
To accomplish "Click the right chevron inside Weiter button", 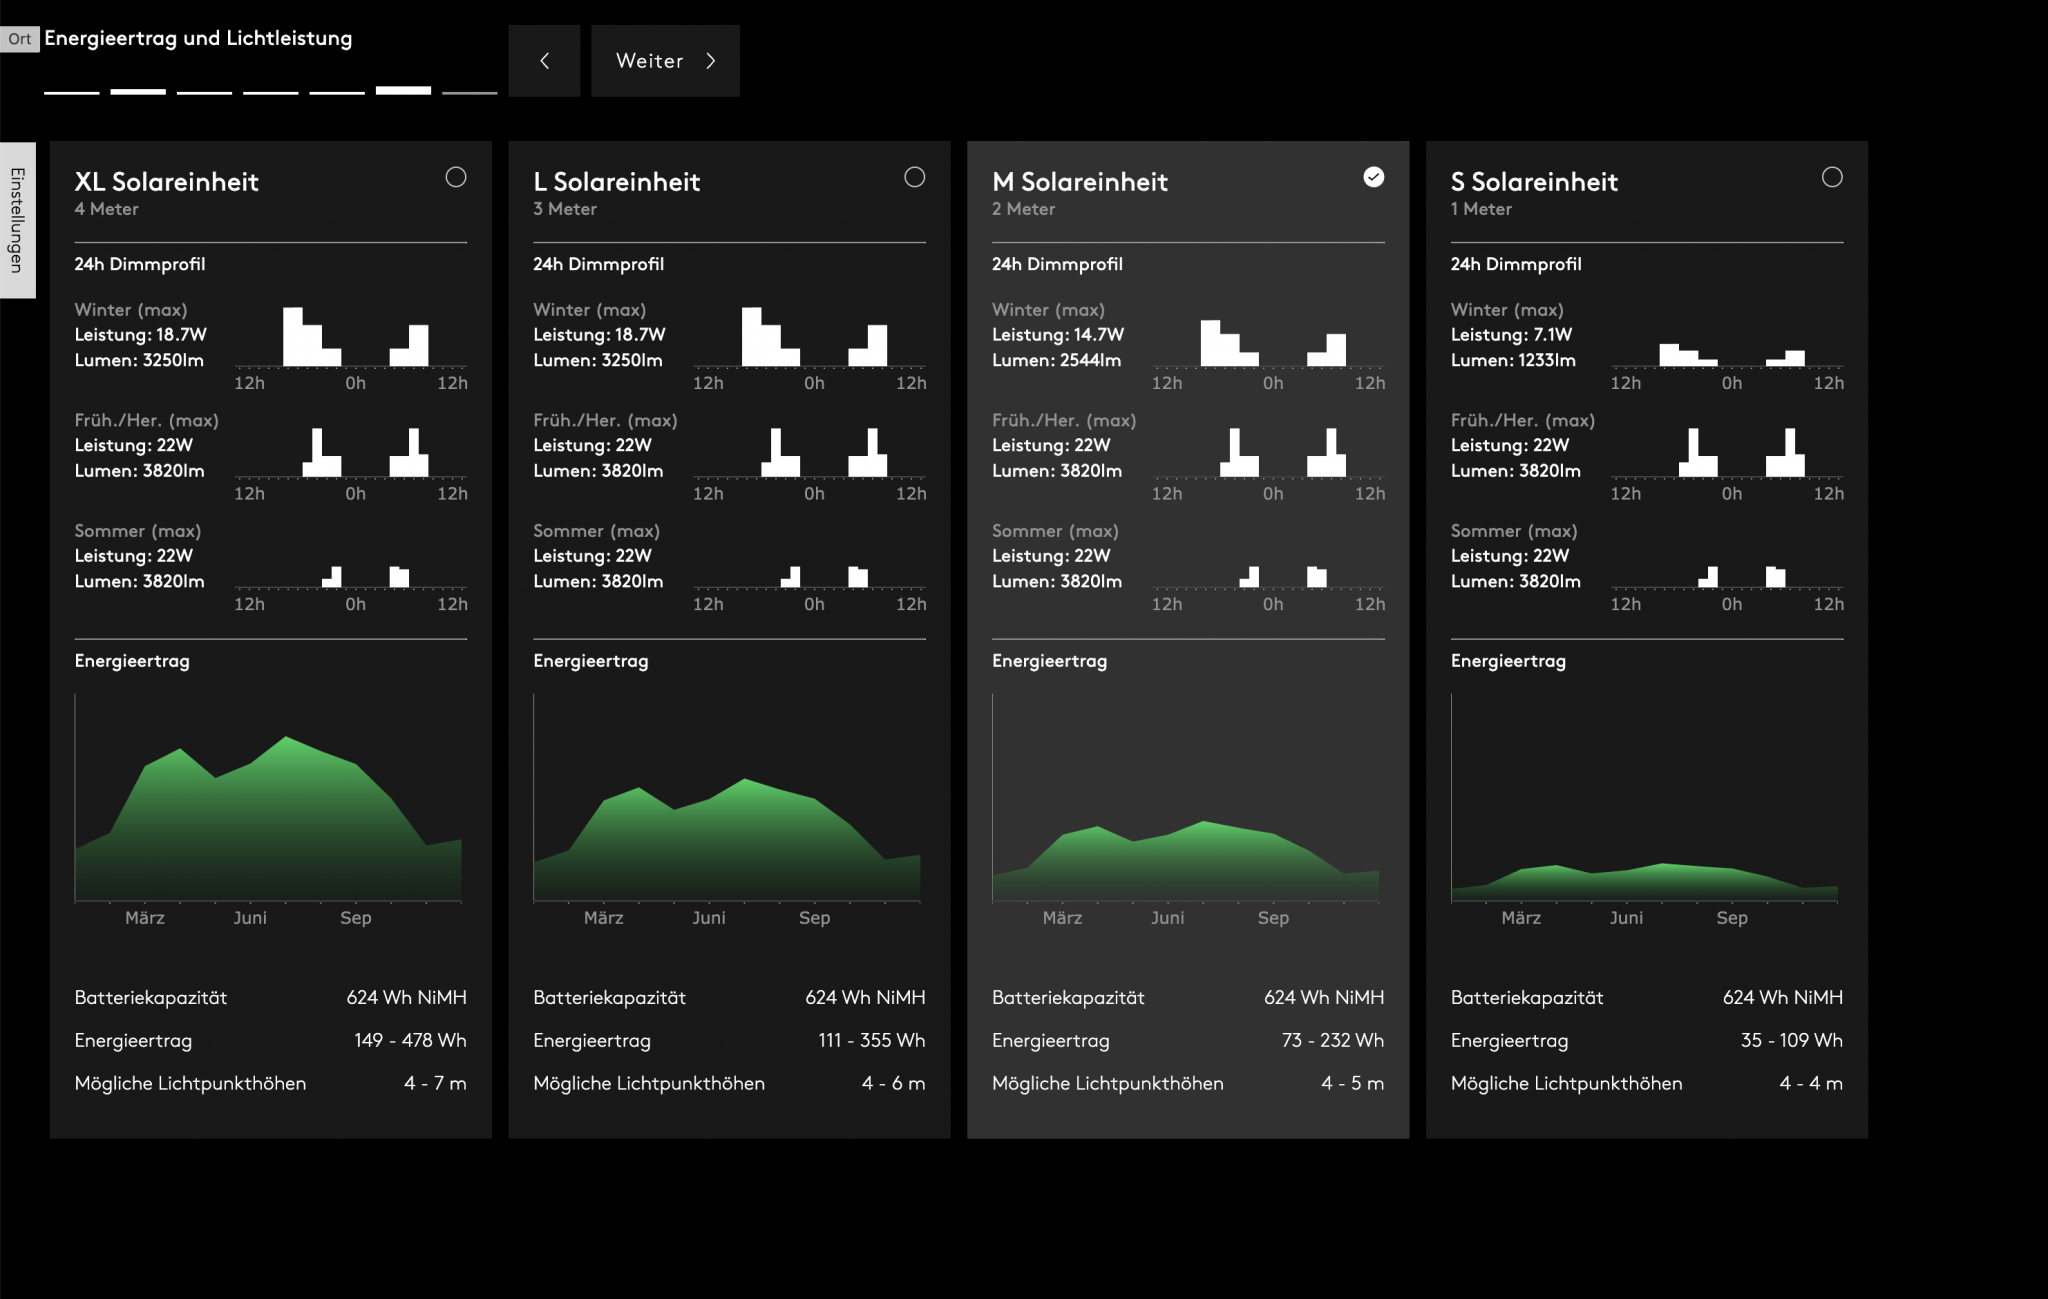I will click(x=711, y=61).
